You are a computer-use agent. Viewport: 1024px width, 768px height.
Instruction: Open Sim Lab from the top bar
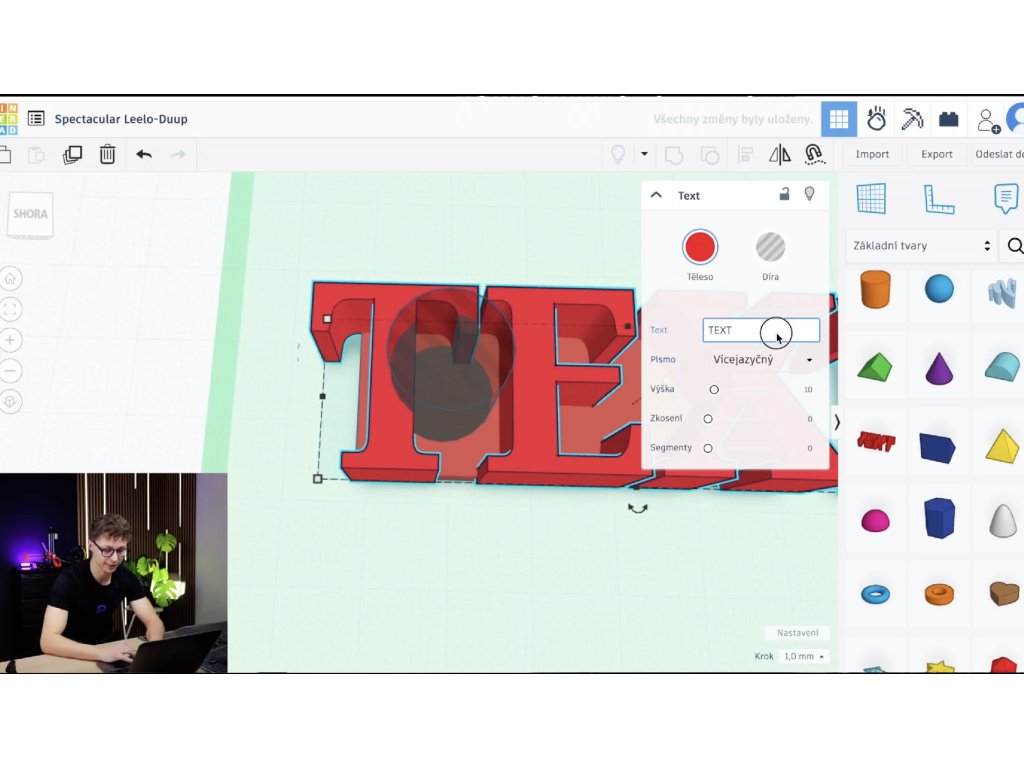pos(876,119)
